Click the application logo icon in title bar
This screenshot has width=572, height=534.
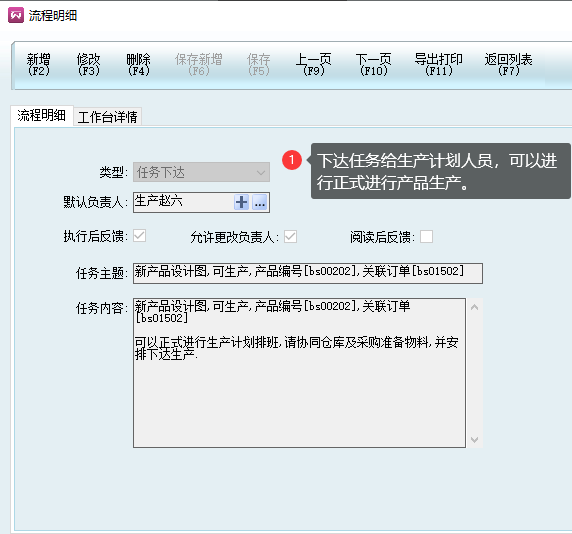(16, 16)
